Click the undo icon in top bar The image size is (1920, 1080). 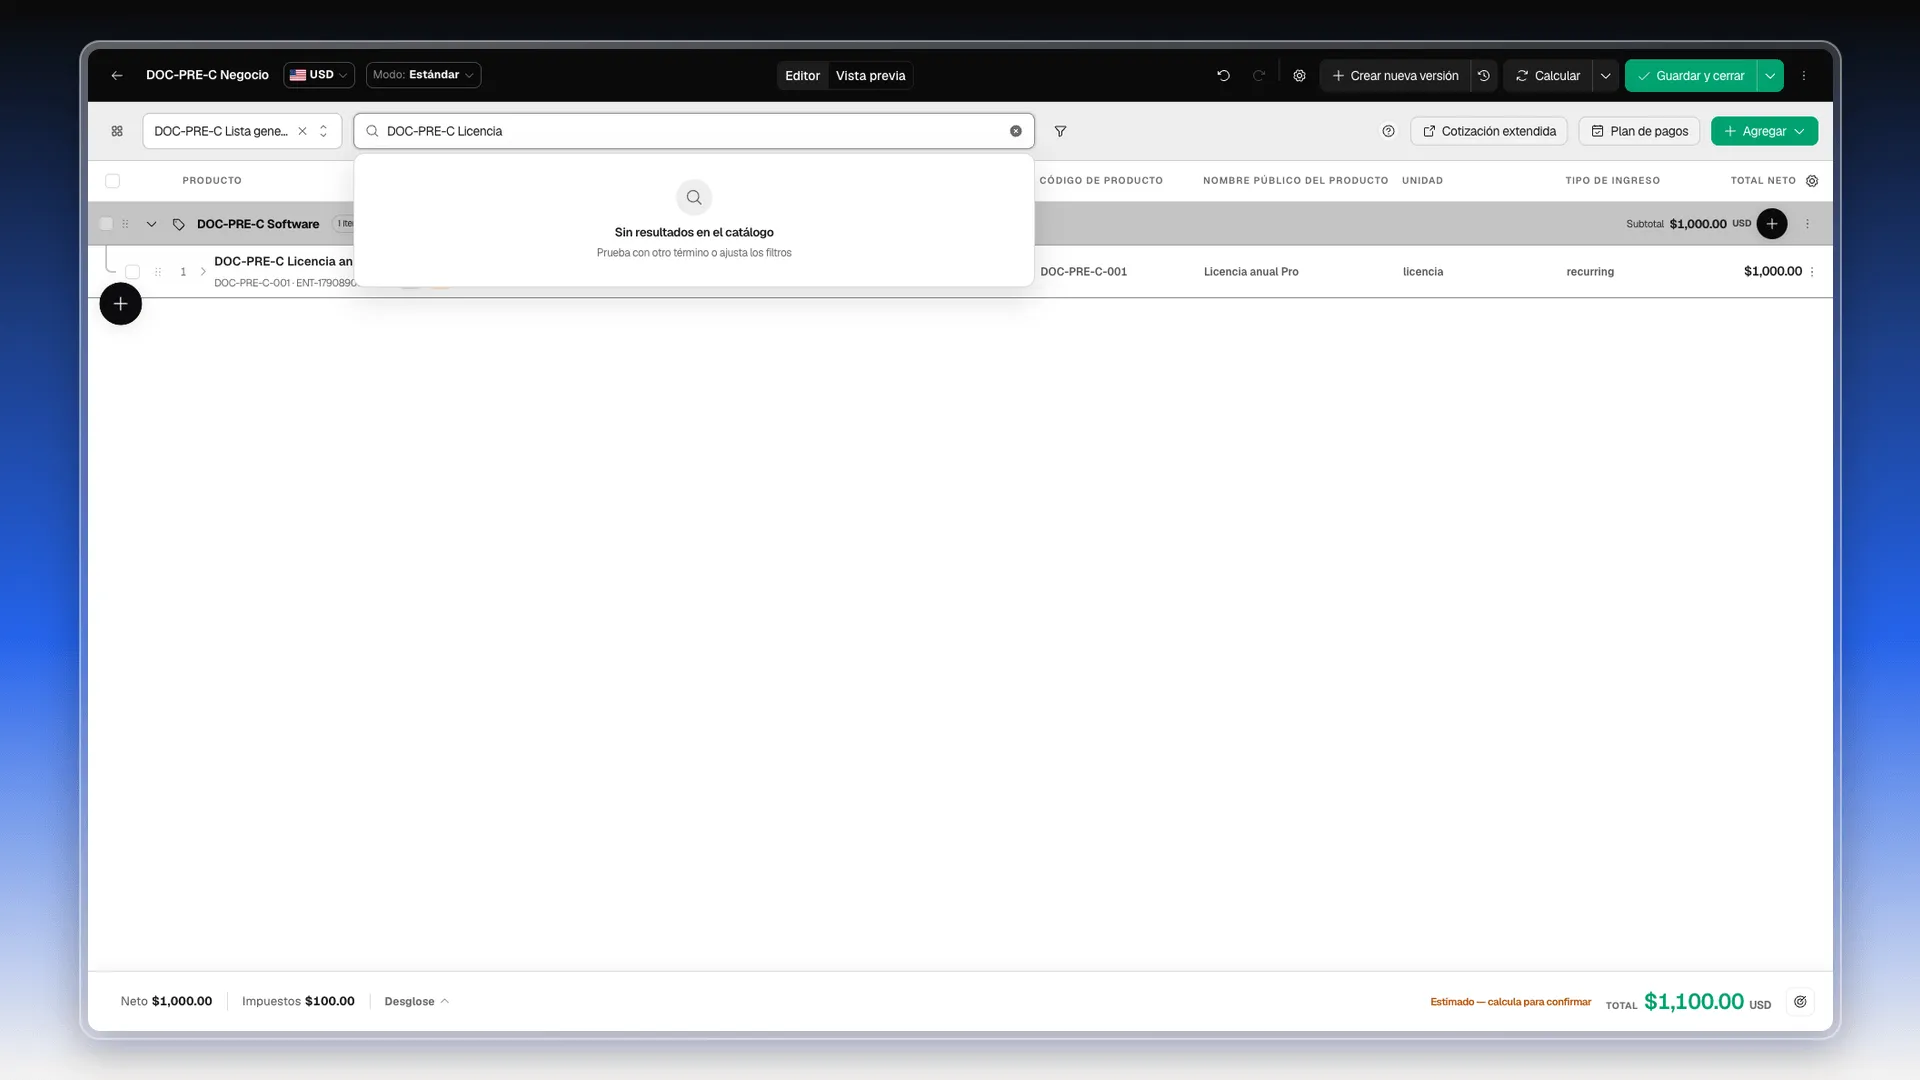tap(1223, 75)
